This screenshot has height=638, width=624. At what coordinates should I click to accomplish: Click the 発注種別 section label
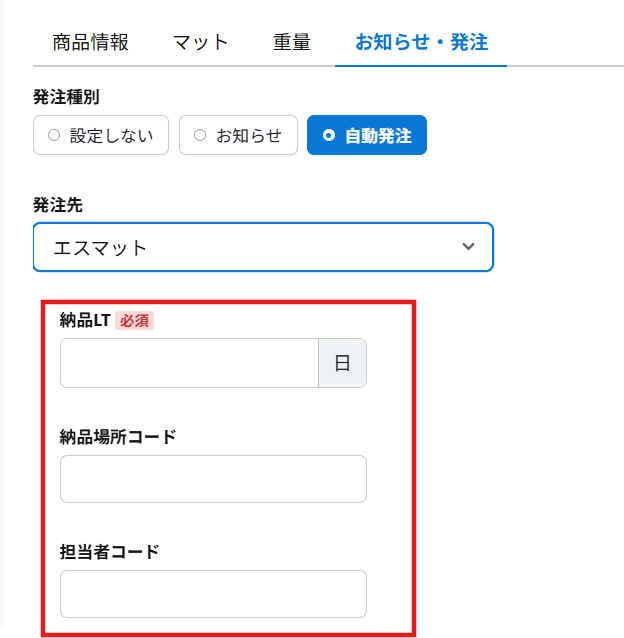pyautogui.click(x=66, y=97)
